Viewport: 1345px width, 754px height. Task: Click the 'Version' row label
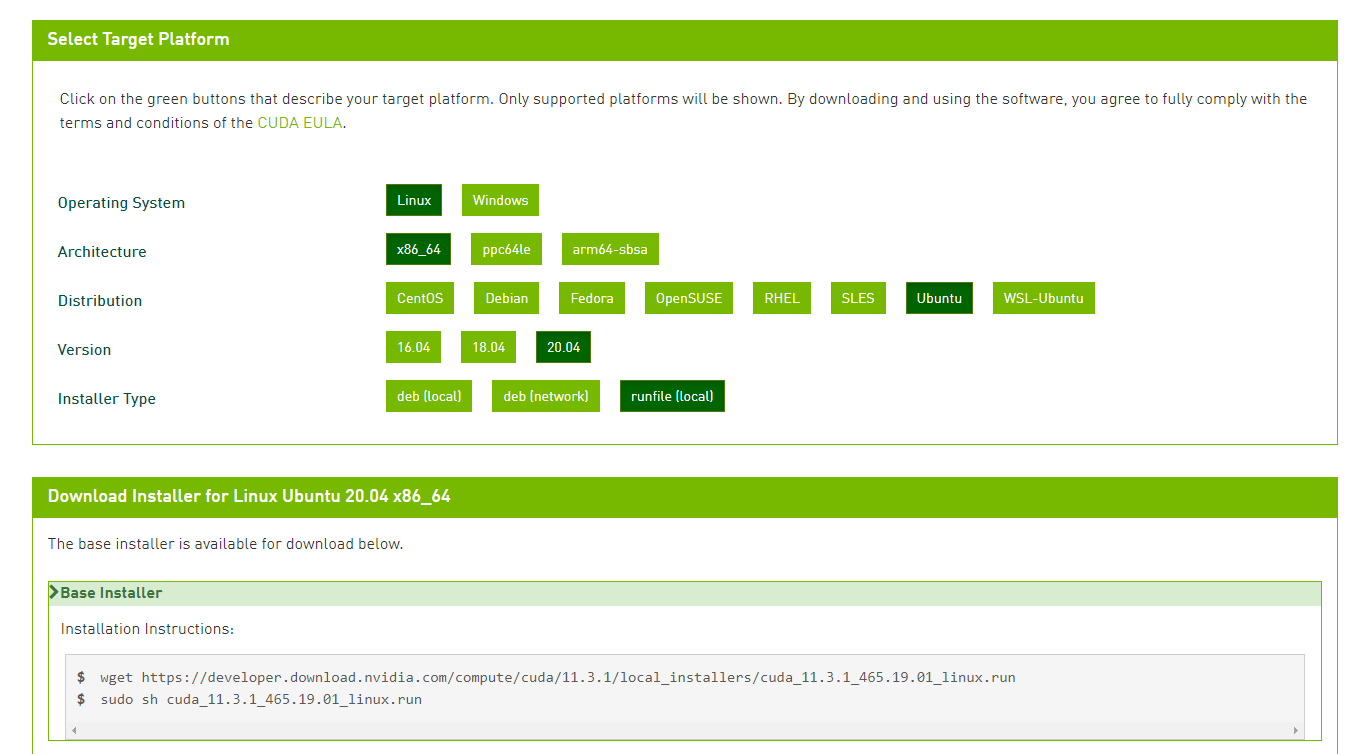point(84,350)
